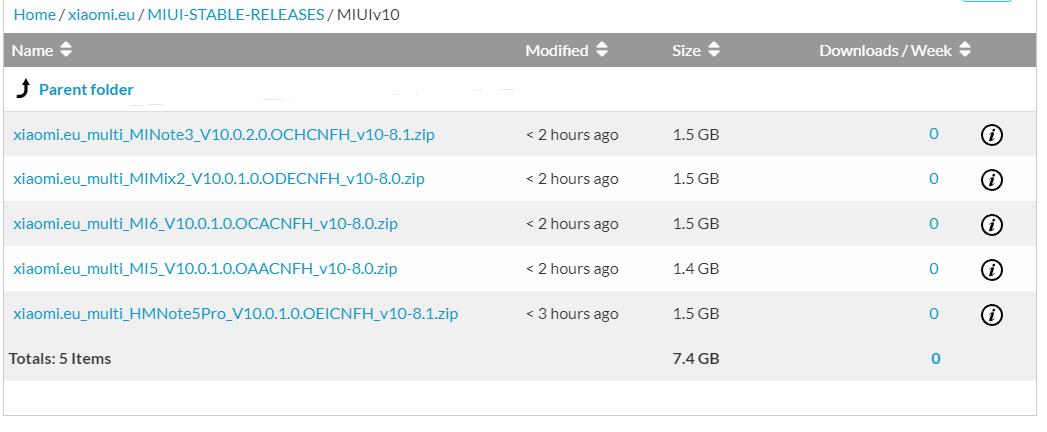Download MI6 V10.0.1.0 zip file
This screenshot has height=432, width=1047.
pyautogui.click(x=205, y=224)
